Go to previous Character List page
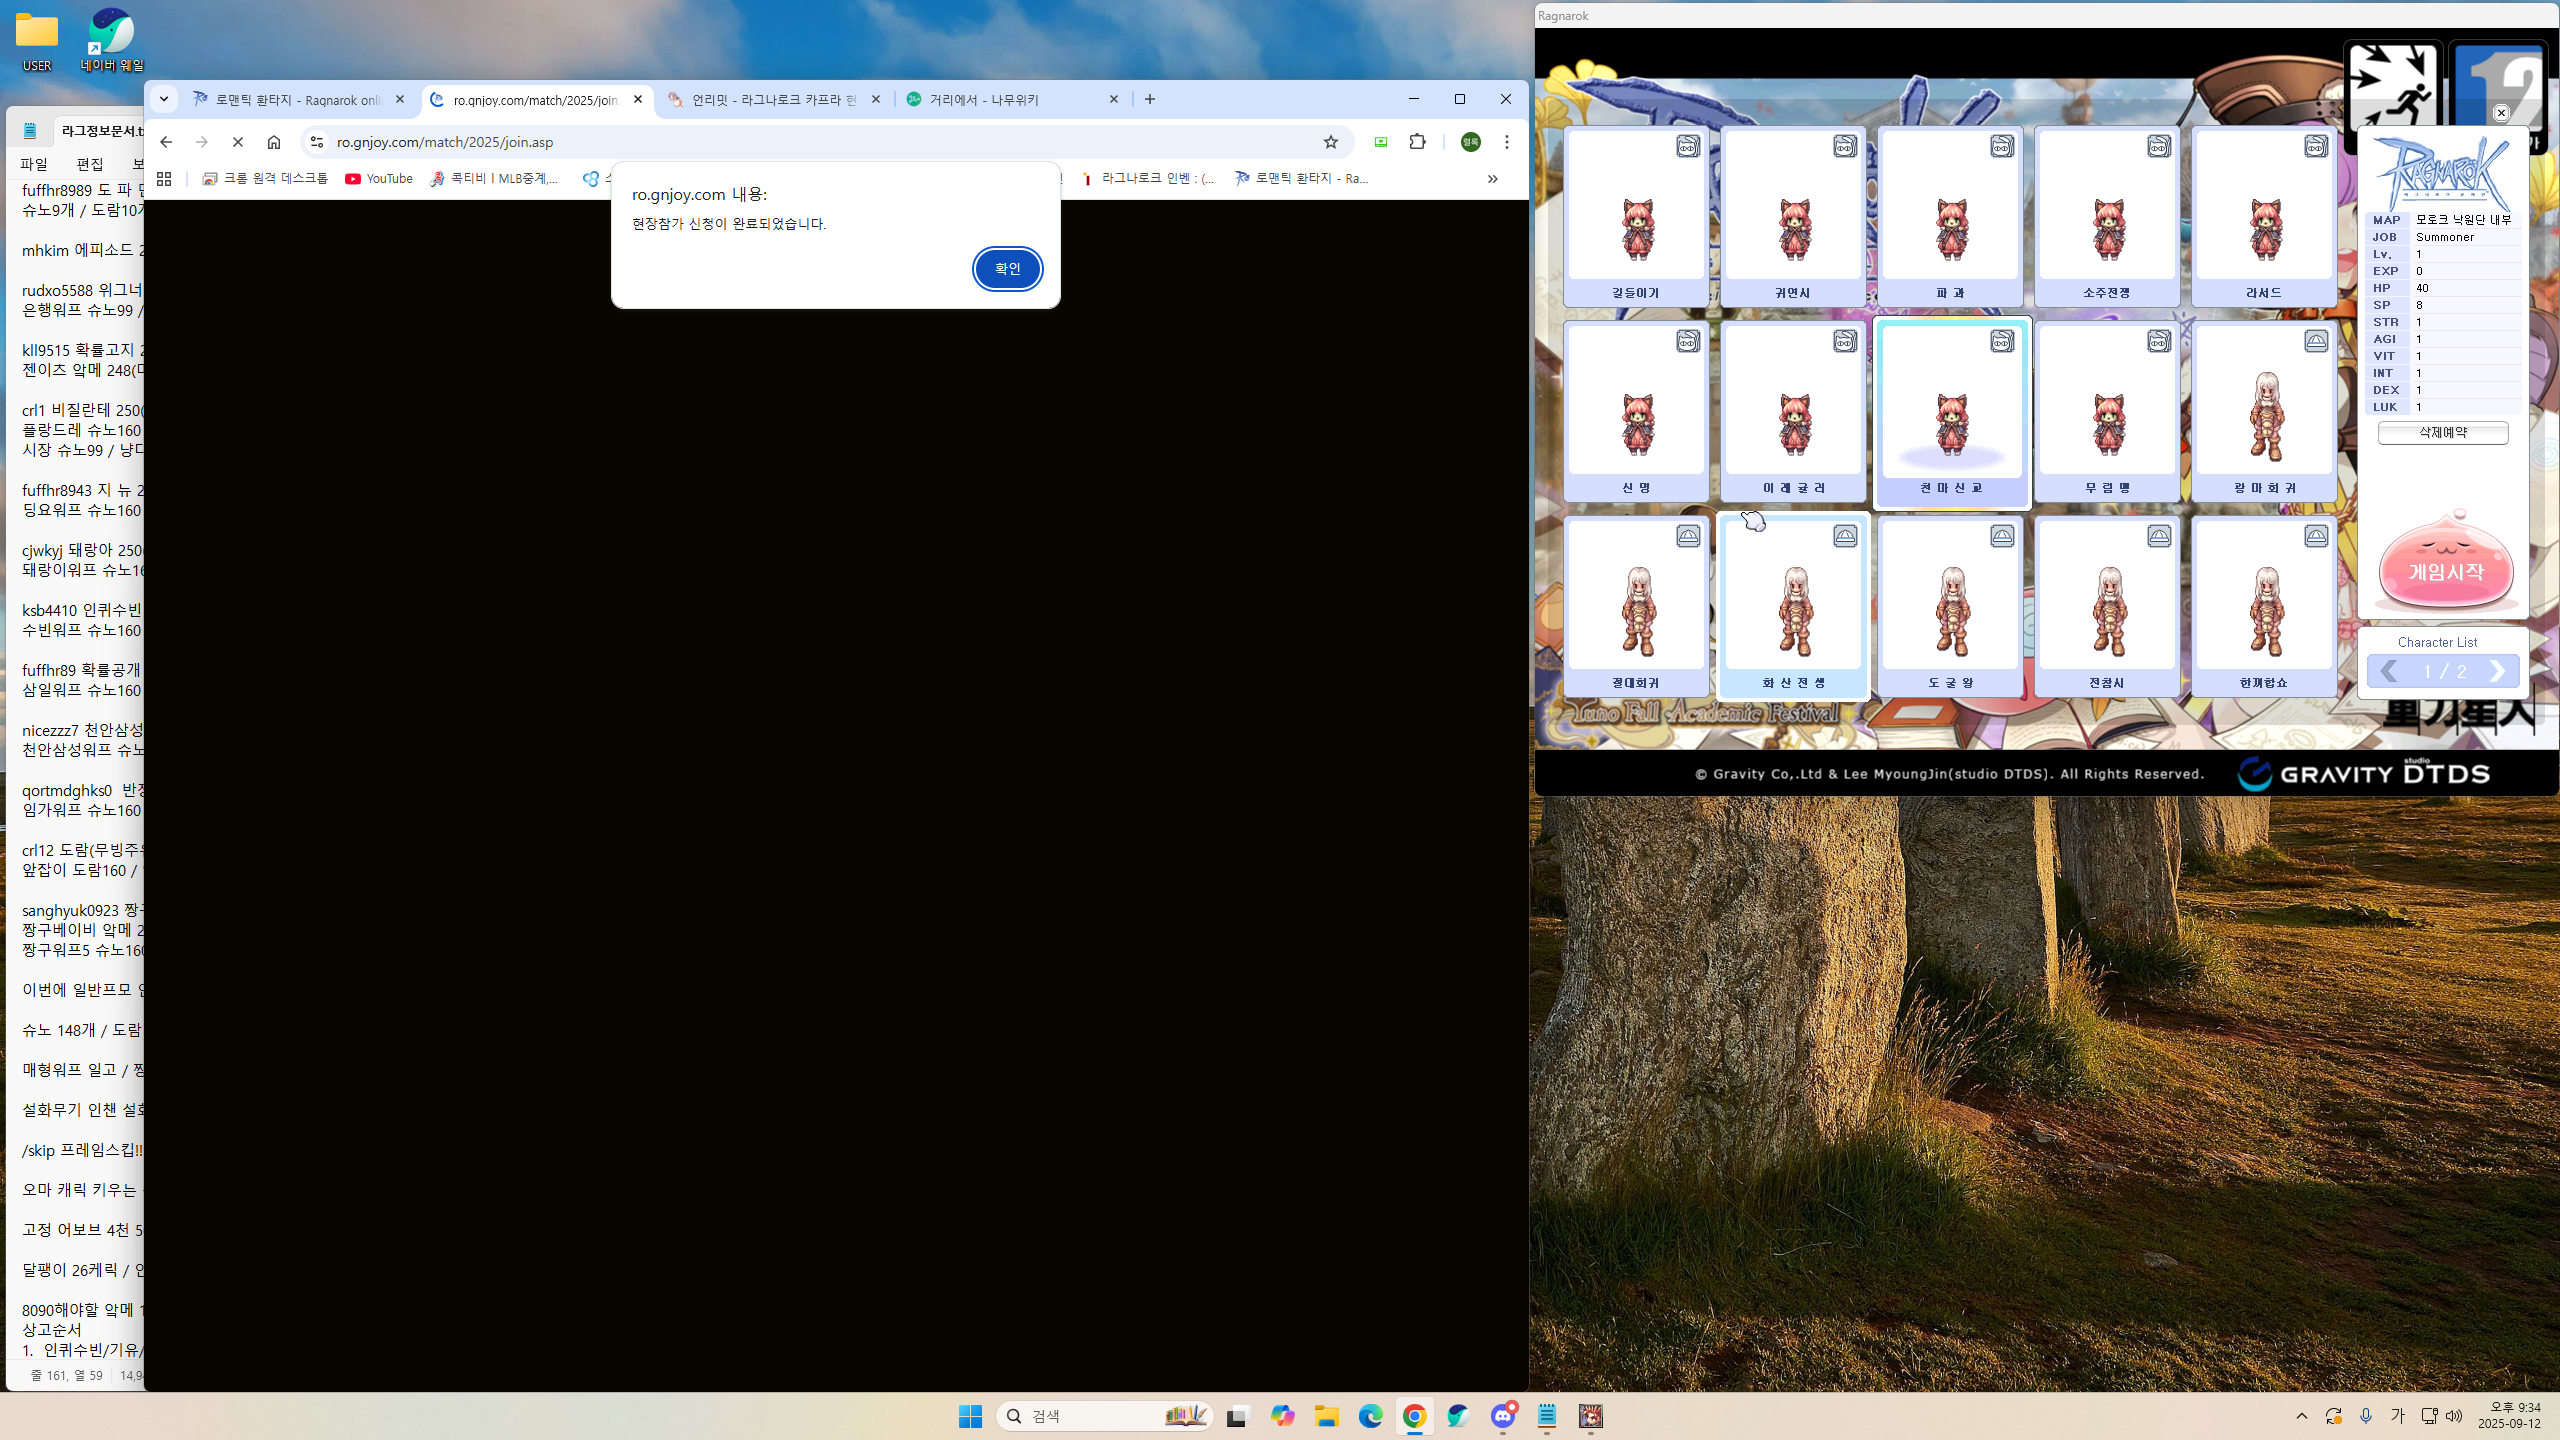Image resolution: width=2560 pixels, height=1440 pixels. point(2389,671)
